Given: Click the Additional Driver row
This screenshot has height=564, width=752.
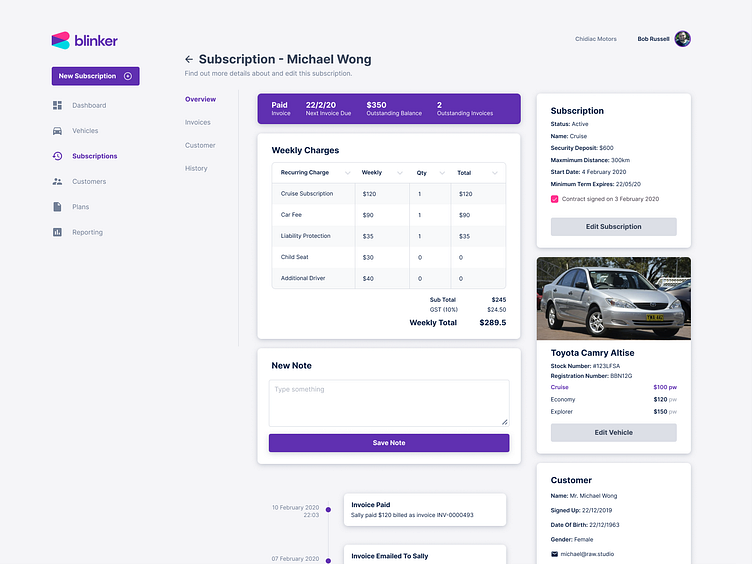Looking at the screenshot, I should (x=388, y=278).
